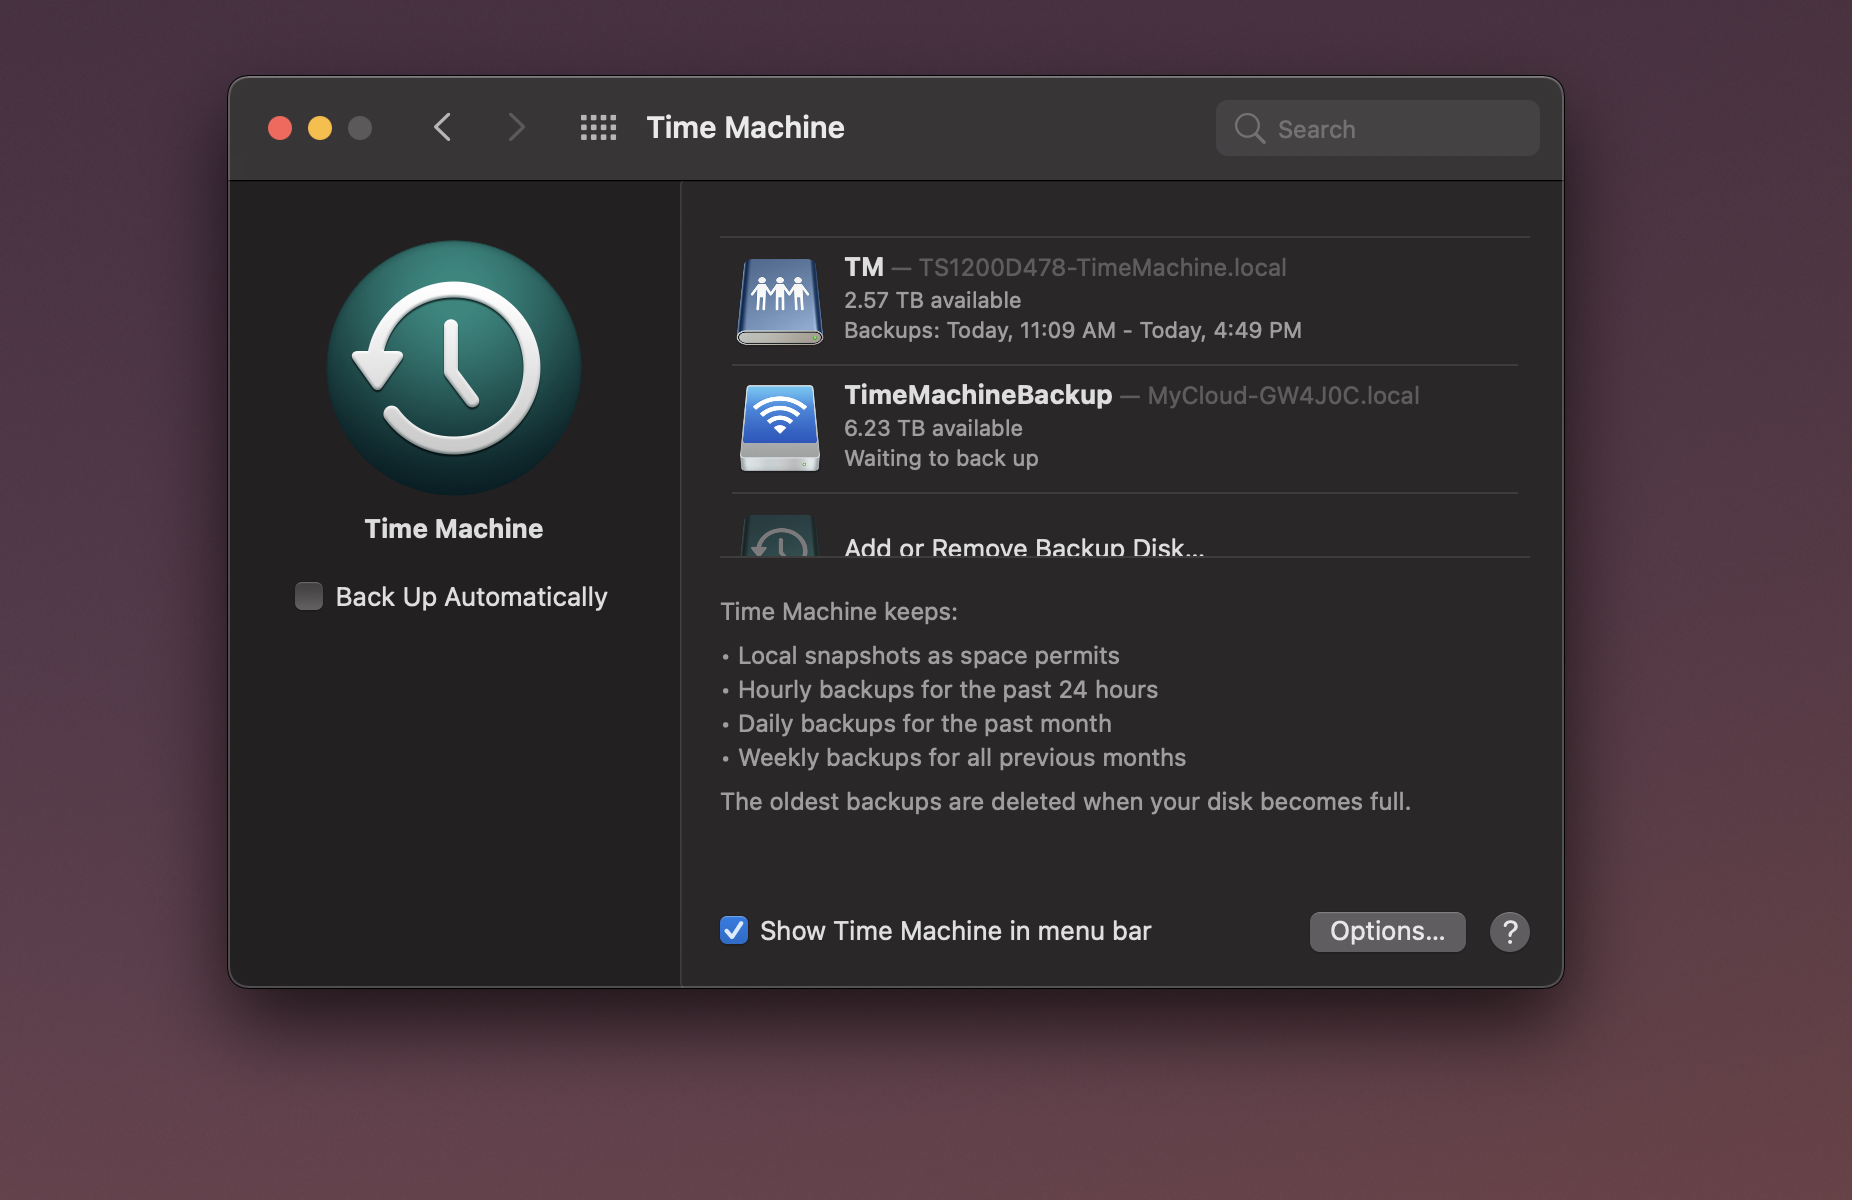The image size is (1852, 1200).
Task: Click "Hourly backups for the past 24 hours"
Action: pyautogui.click(x=948, y=689)
